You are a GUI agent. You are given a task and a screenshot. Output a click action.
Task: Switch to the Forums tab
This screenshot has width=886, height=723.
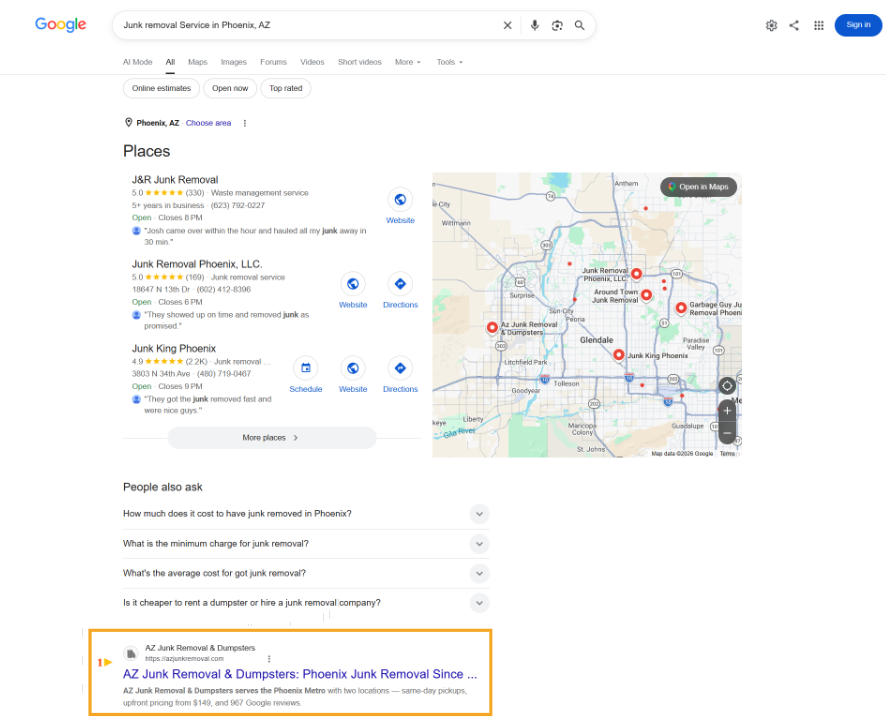pos(273,62)
